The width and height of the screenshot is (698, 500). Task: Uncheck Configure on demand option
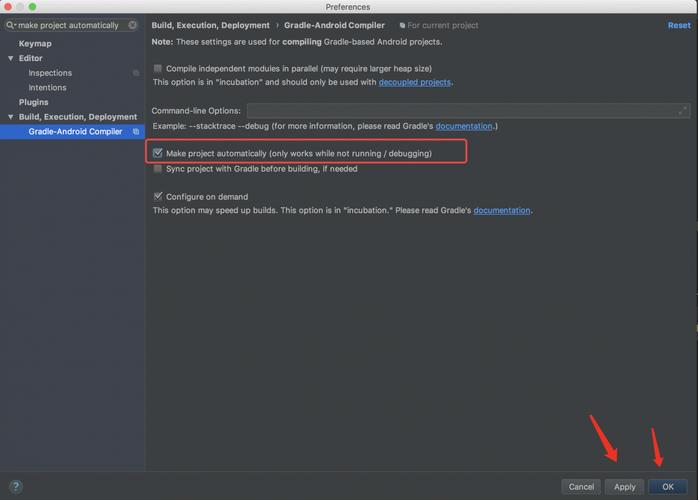[158, 196]
